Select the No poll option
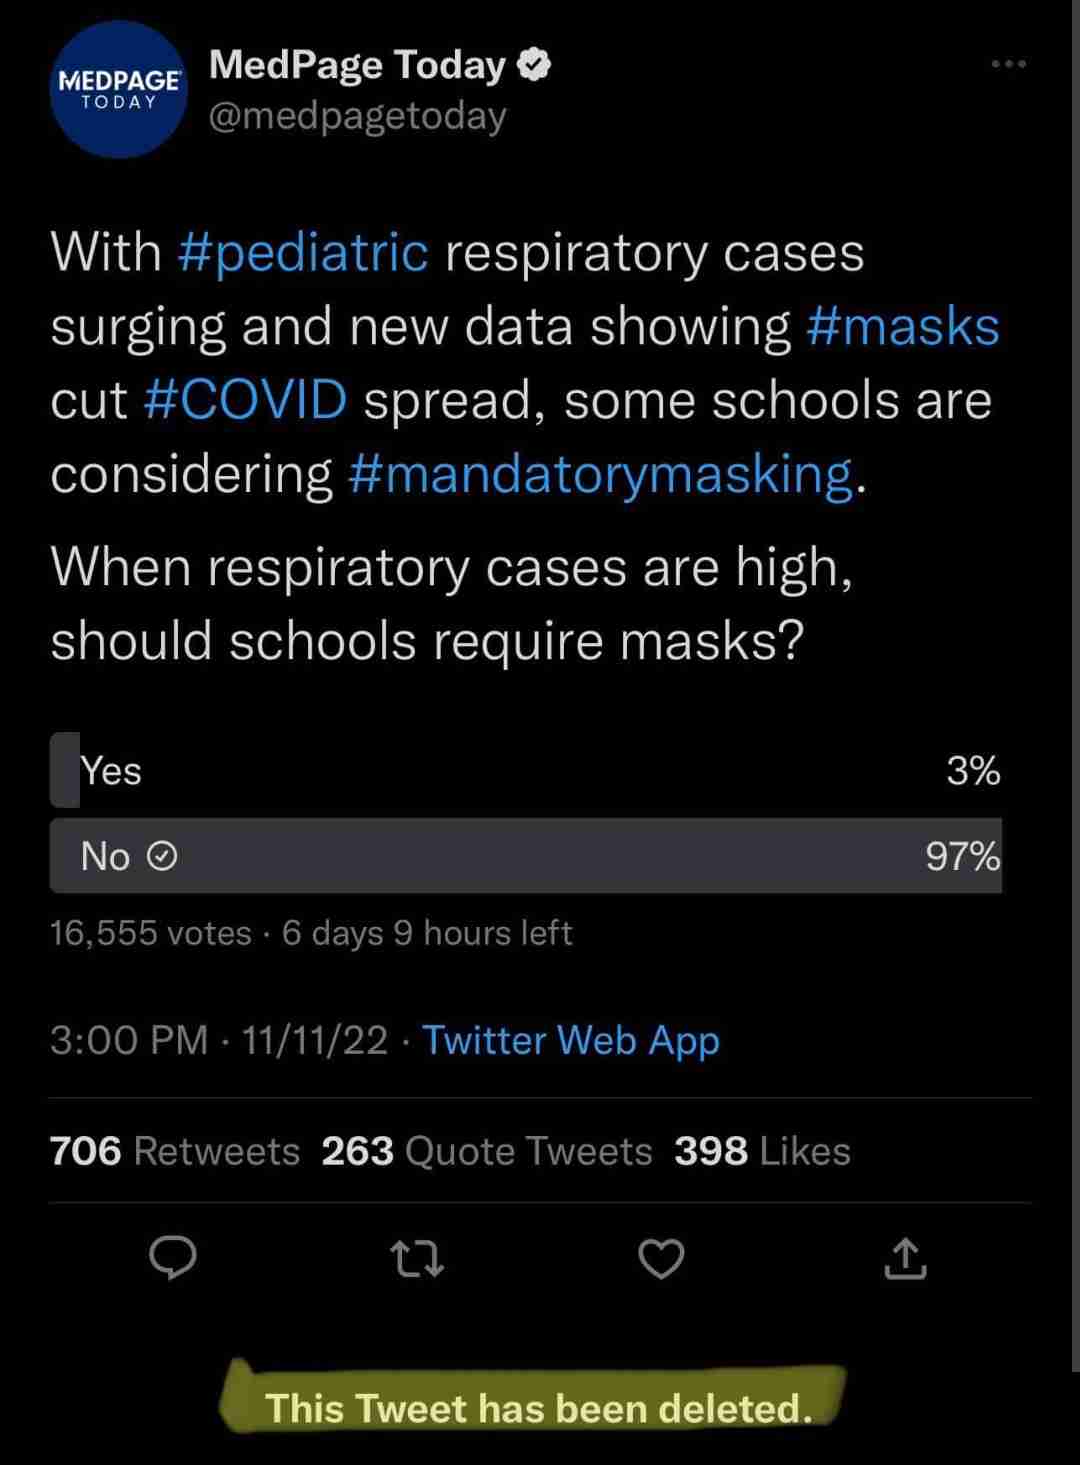Image resolution: width=1080 pixels, height=1465 pixels. (525, 856)
